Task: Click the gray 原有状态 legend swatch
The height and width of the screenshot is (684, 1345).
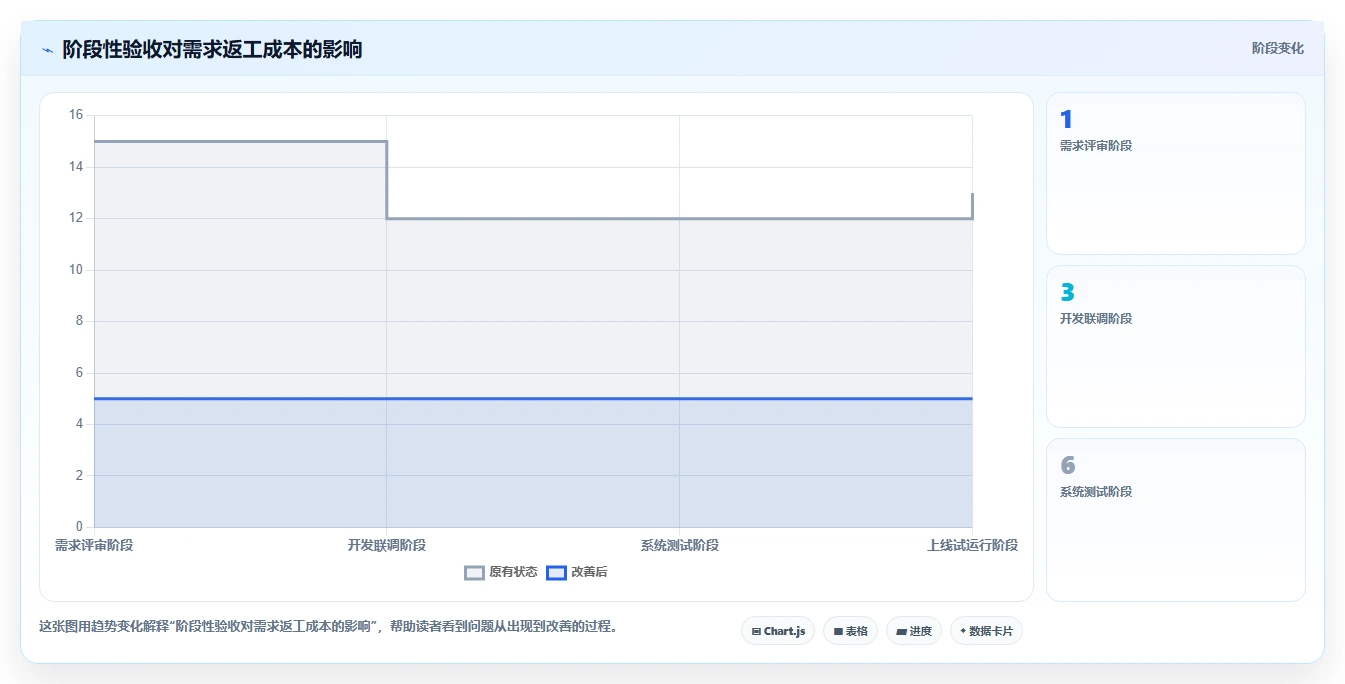Action: tap(475, 573)
